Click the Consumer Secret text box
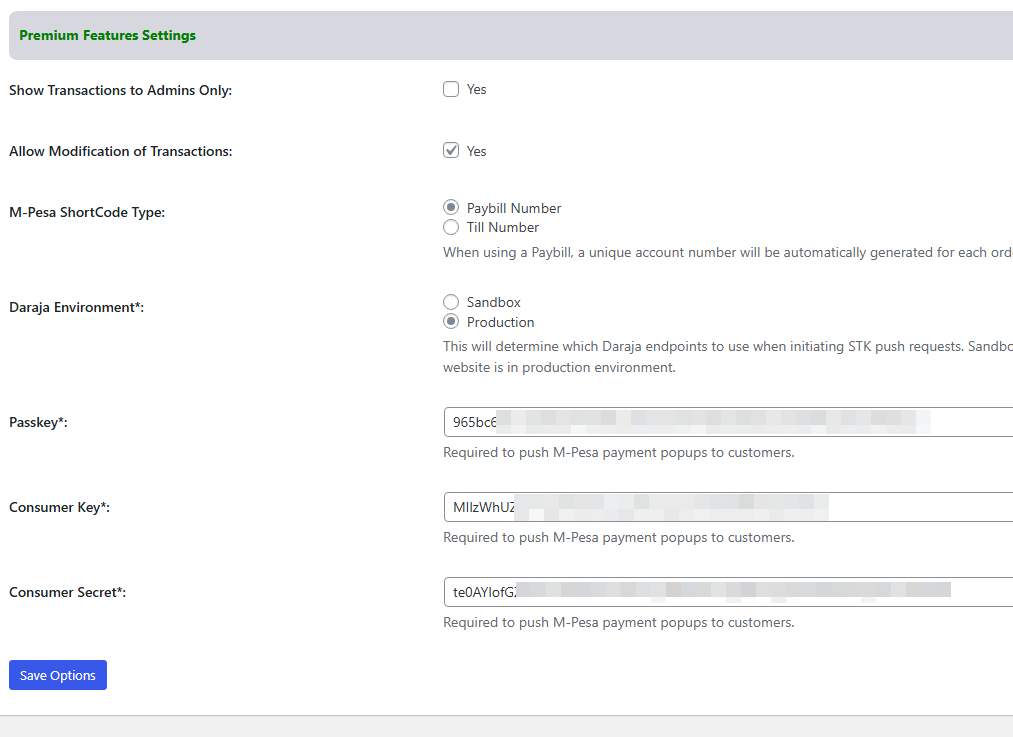1013x737 pixels. pyautogui.click(x=728, y=592)
